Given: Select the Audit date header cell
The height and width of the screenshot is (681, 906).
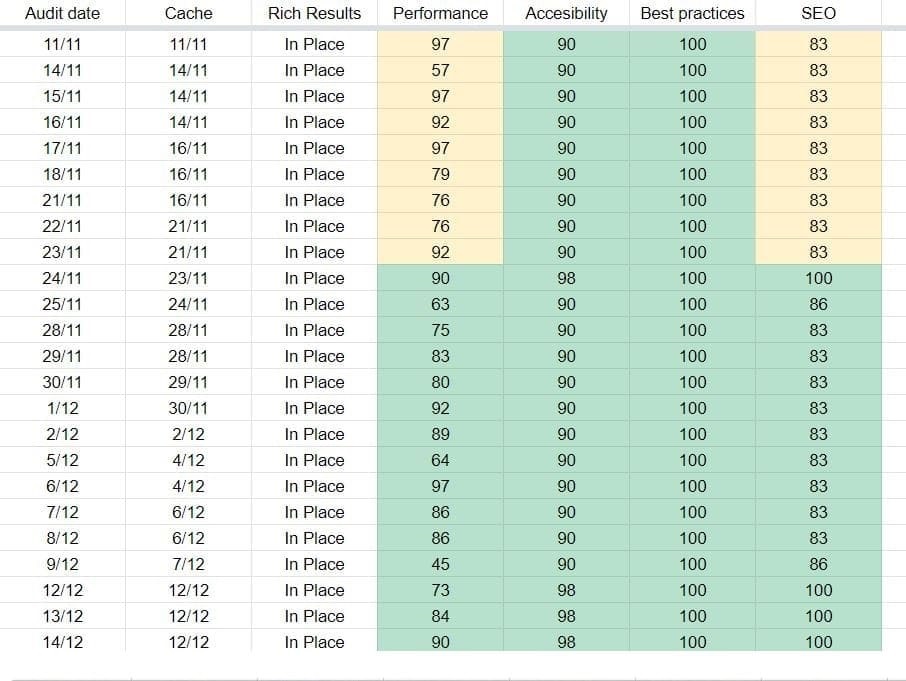Looking at the screenshot, I should [x=62, y=14].
